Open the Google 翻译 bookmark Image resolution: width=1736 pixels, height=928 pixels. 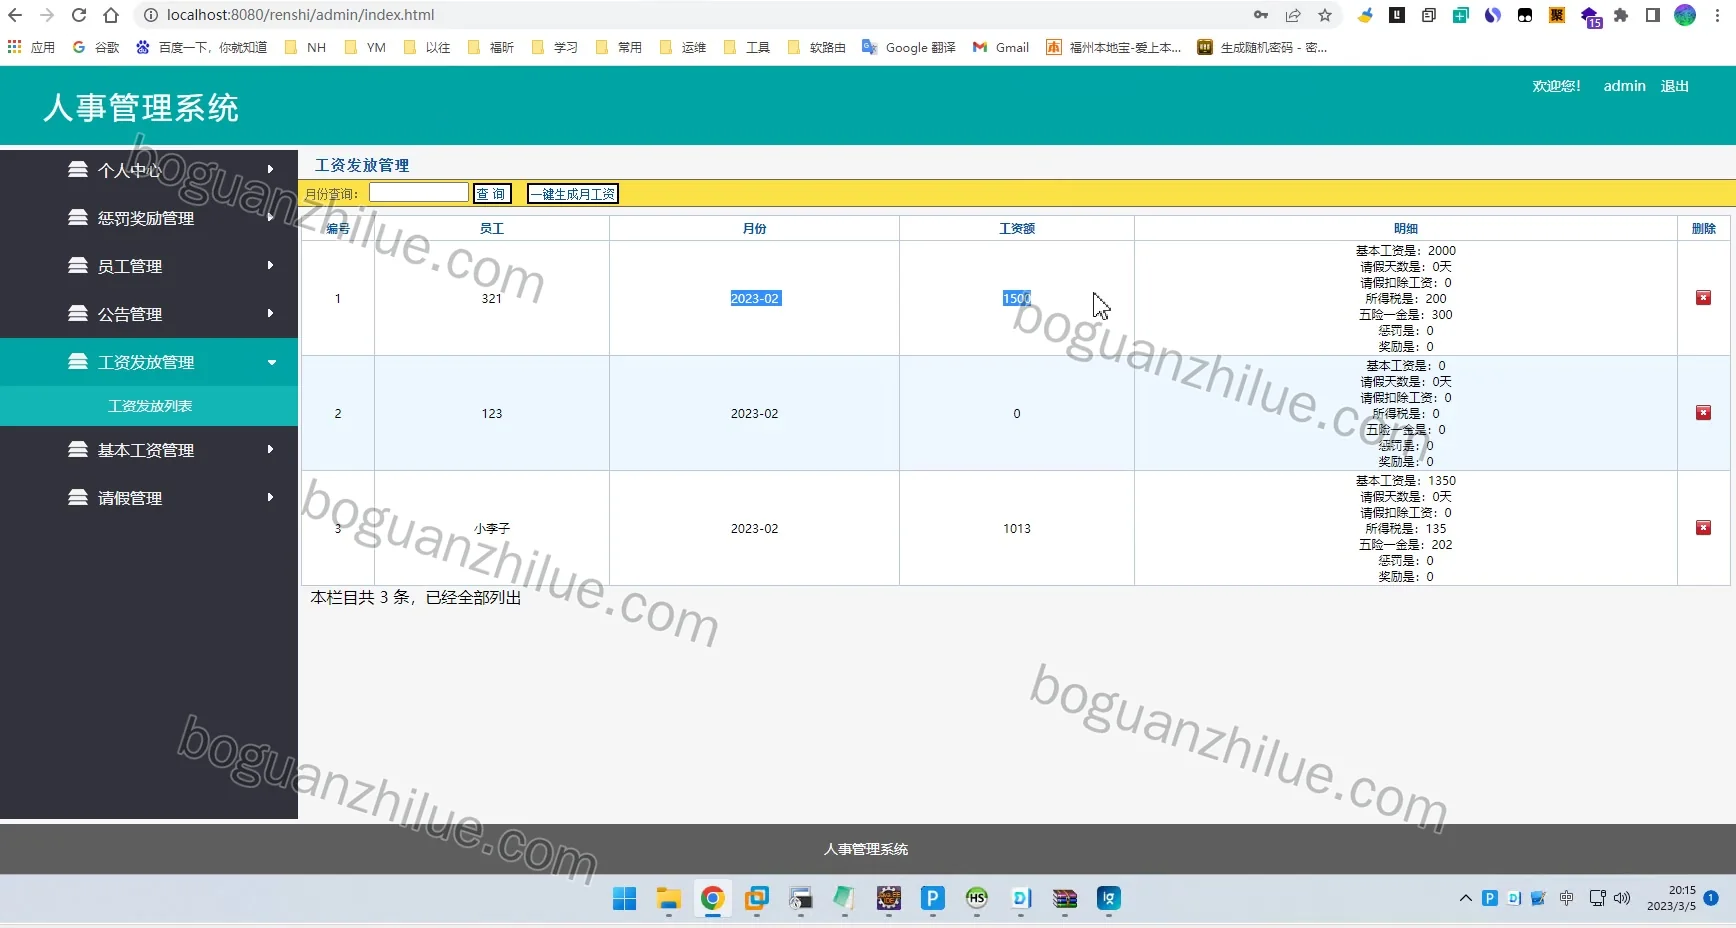point(909,47)
